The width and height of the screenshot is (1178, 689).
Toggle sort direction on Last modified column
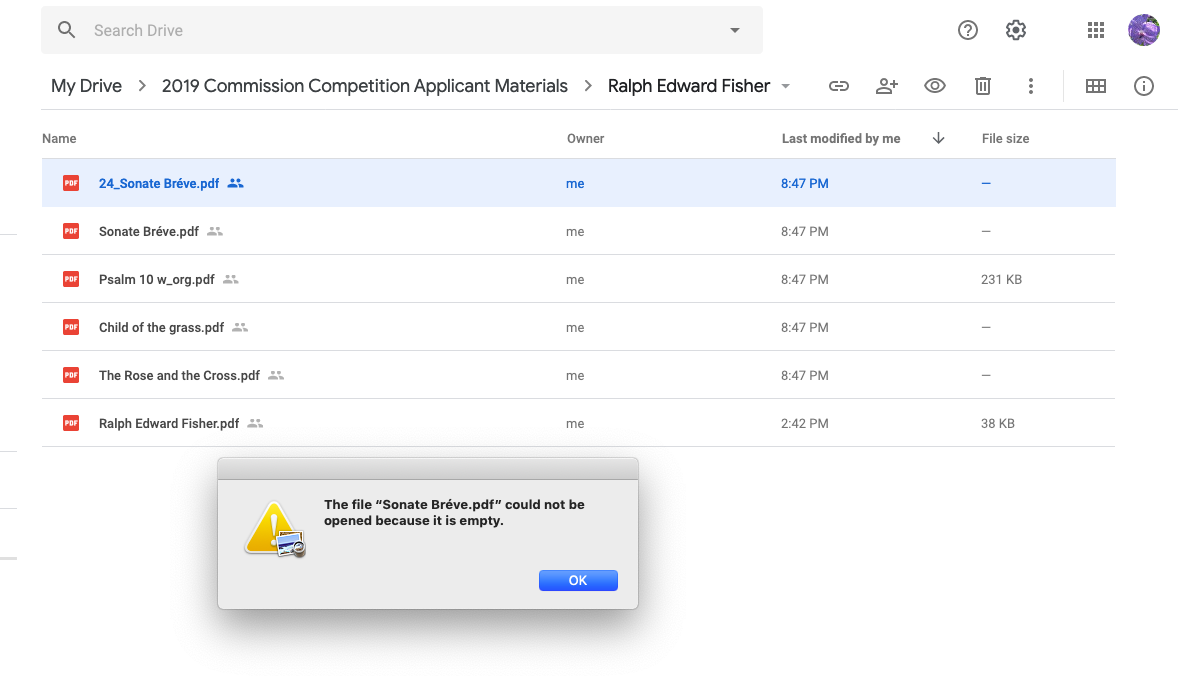[x=938, y=138]
